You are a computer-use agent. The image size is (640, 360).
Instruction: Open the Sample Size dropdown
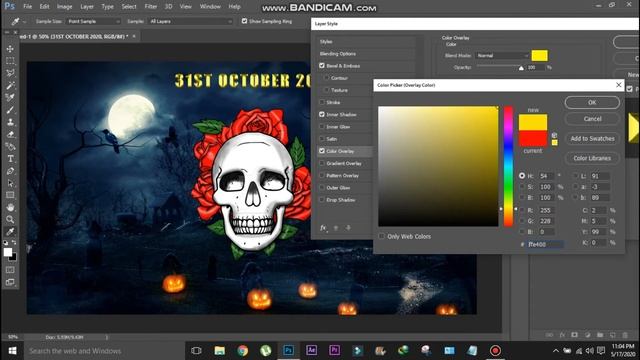click(x=93, y=21)
